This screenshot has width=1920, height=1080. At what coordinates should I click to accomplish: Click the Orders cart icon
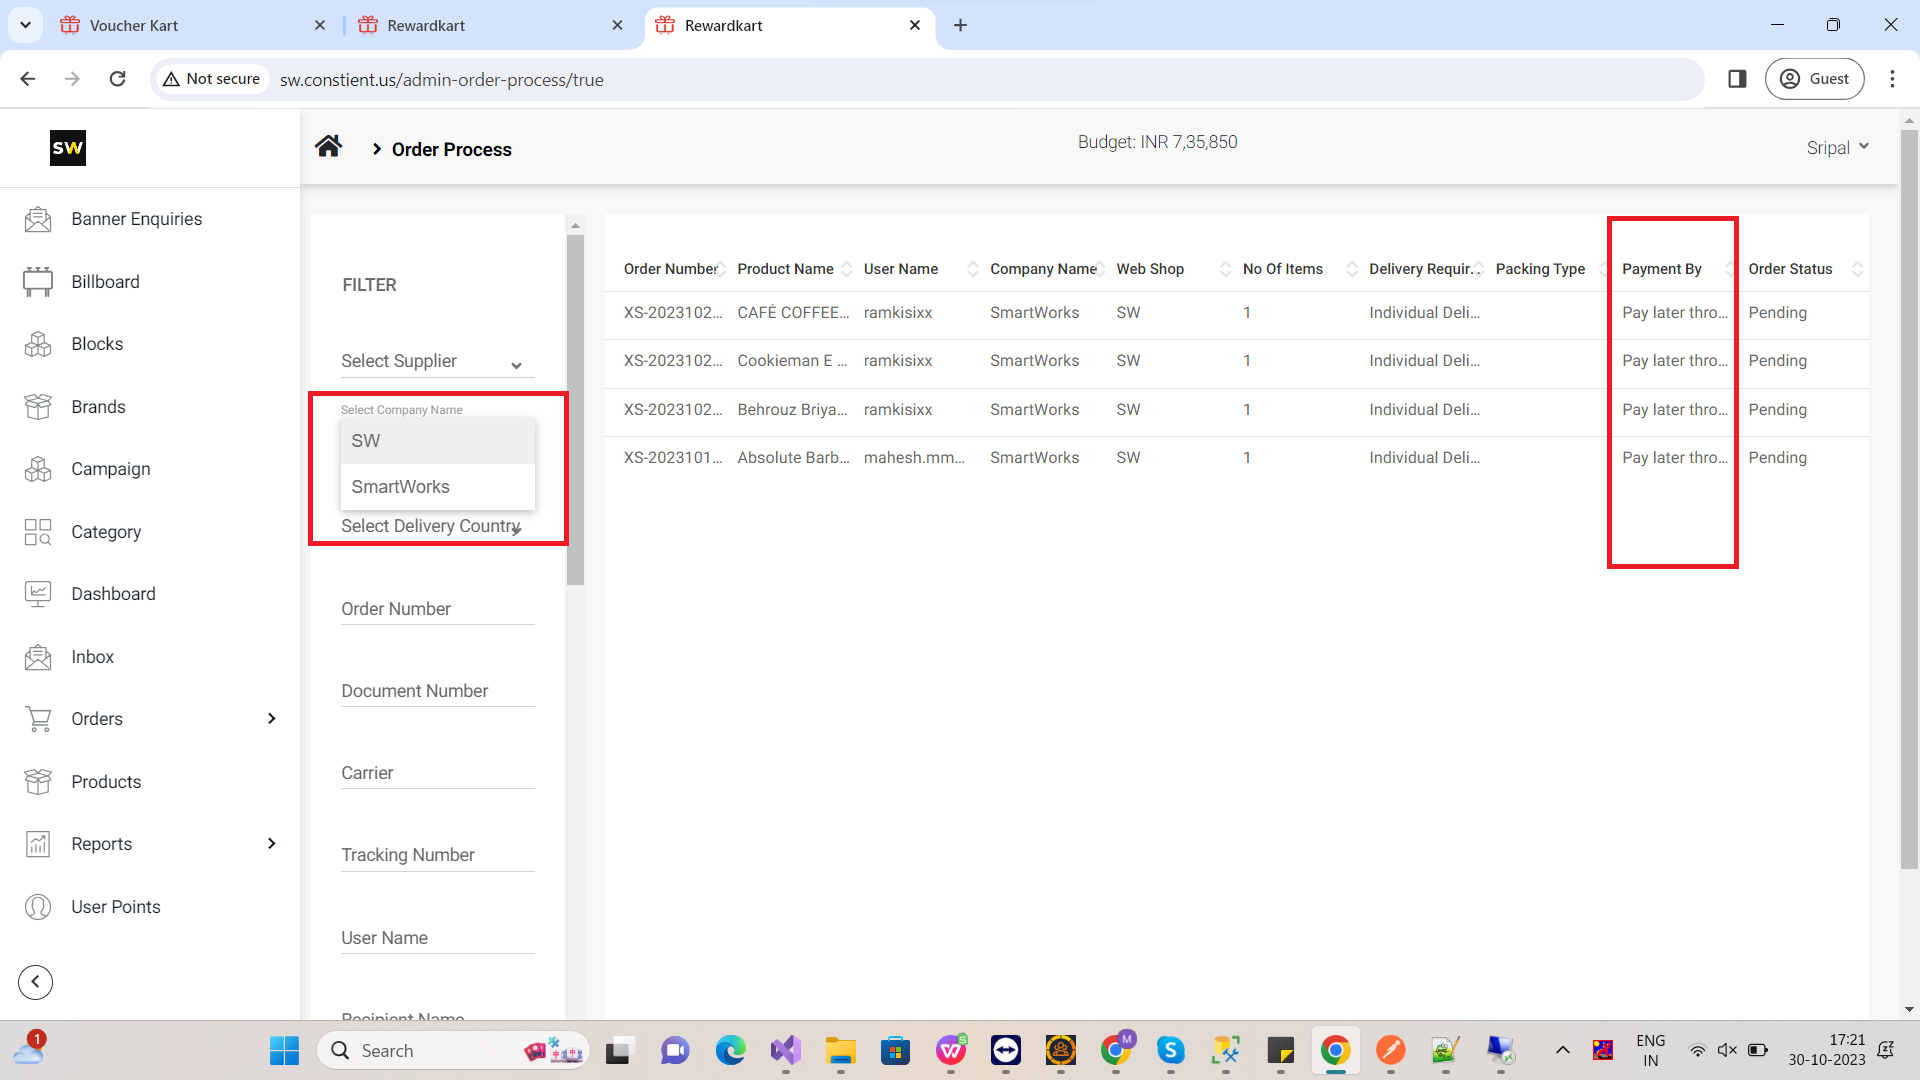click(x=38, y=719)
